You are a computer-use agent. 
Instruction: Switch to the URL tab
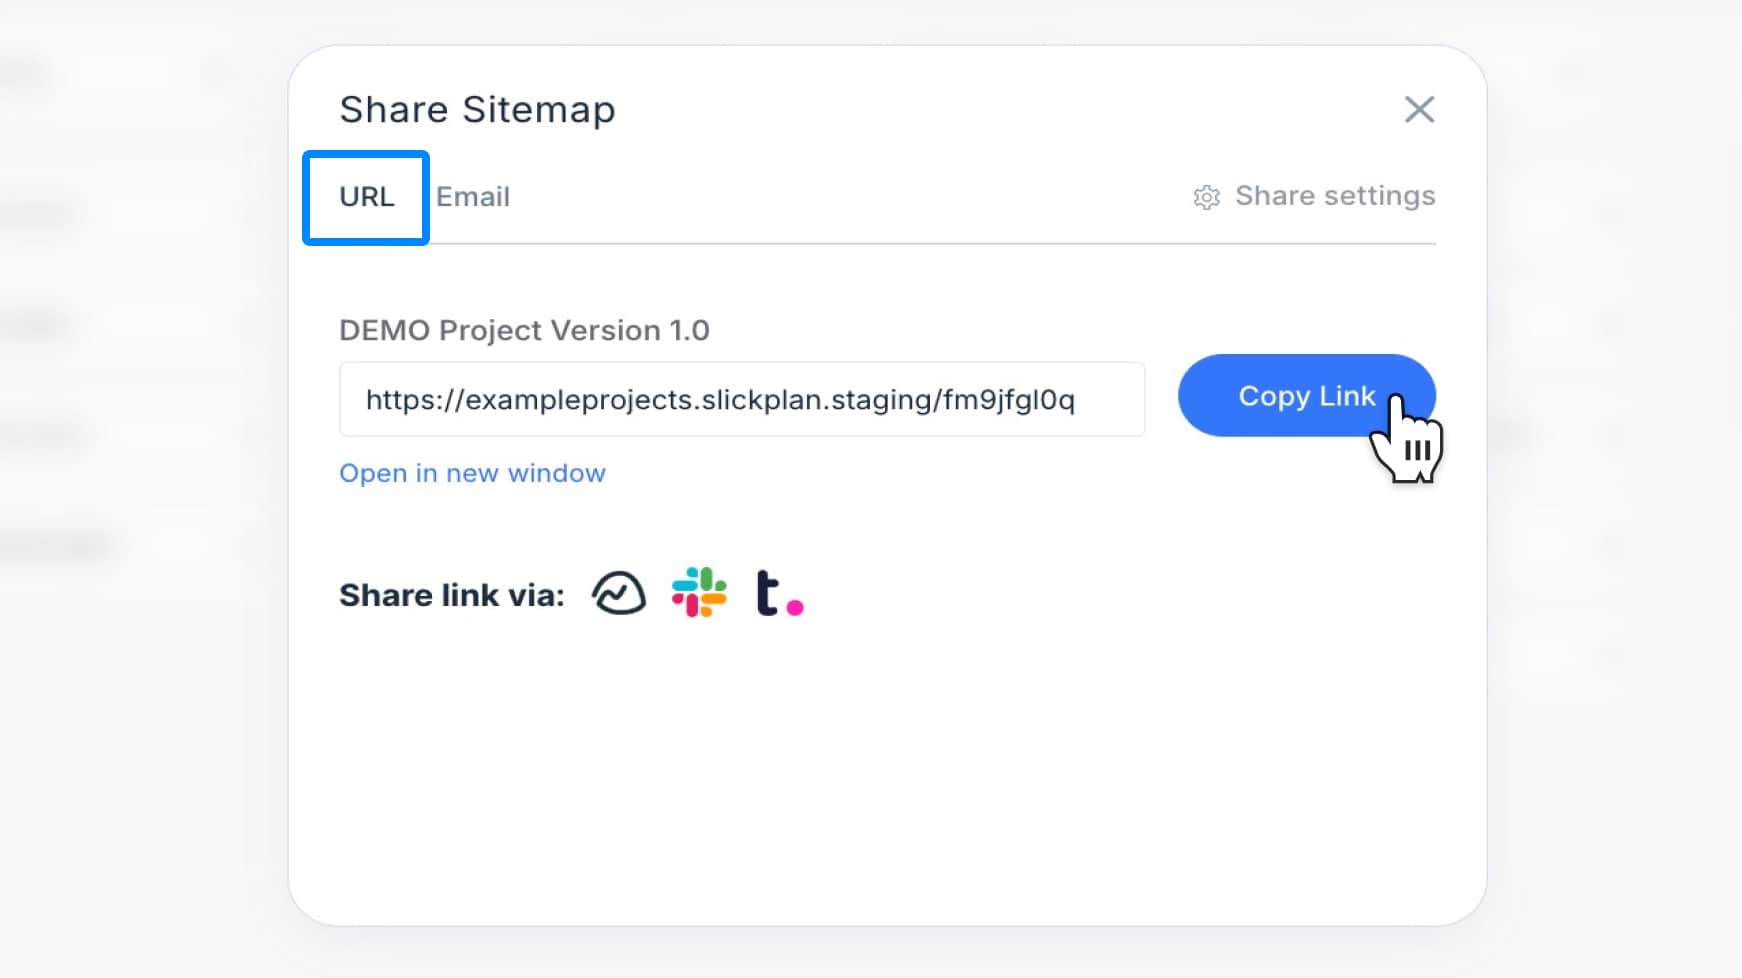(366, 197)
